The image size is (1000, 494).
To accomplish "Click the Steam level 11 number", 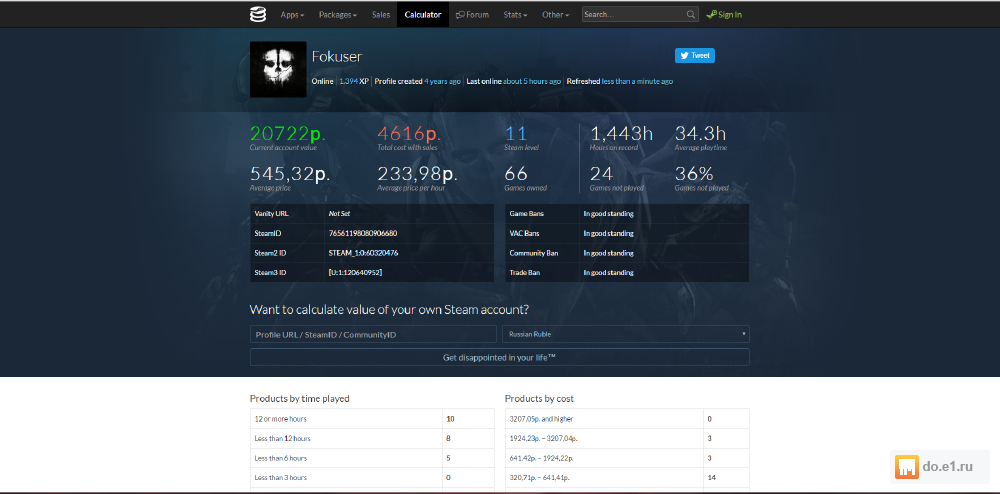I will pyautogui.click(x=516, y=133).
